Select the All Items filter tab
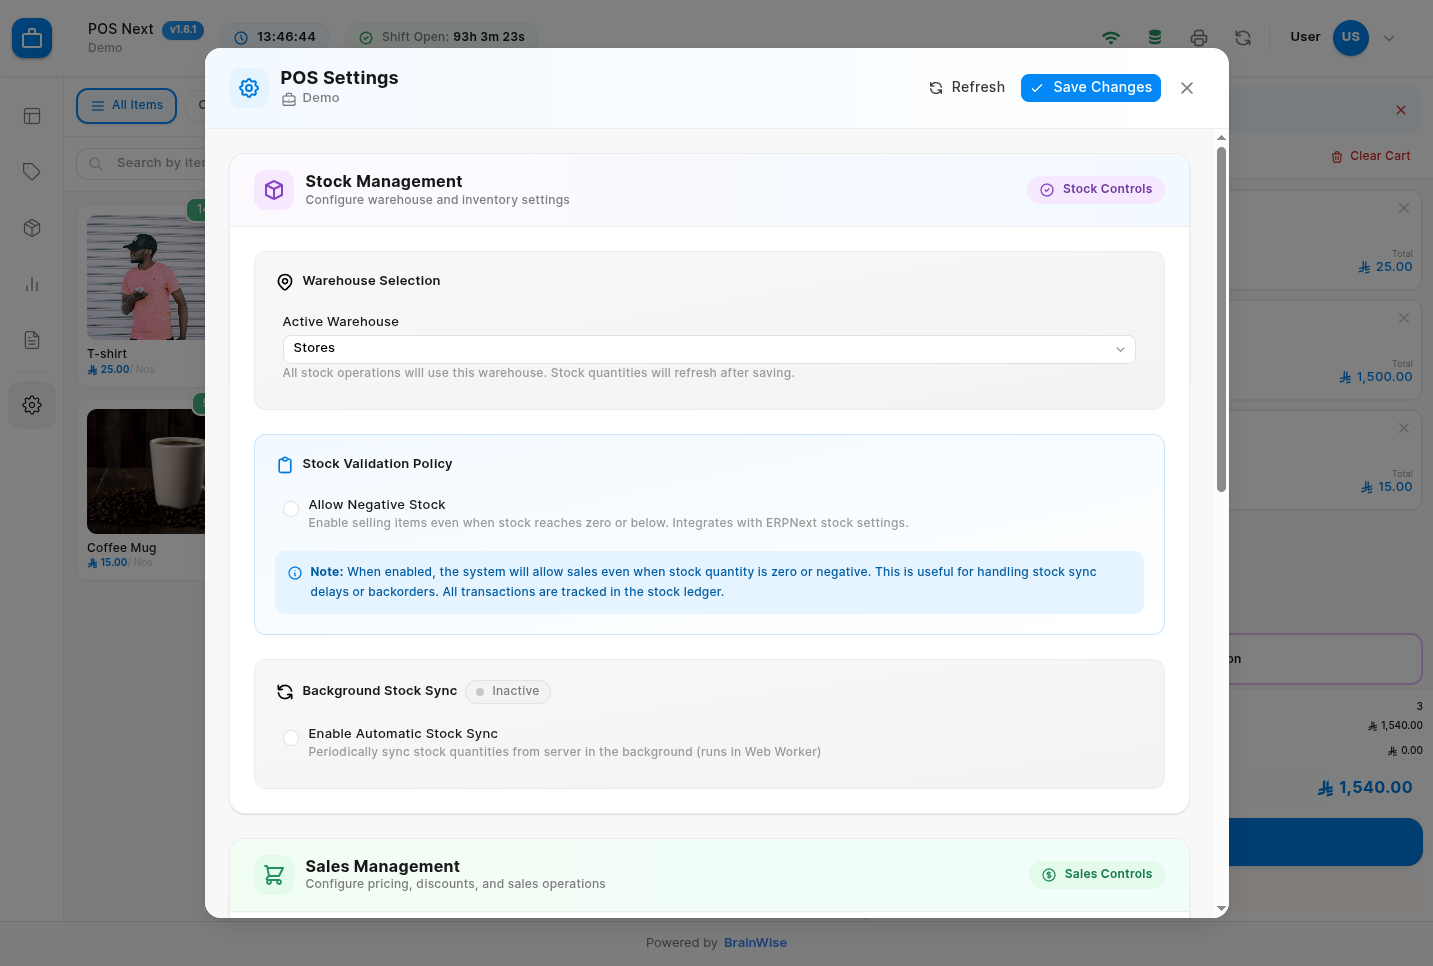Image resolution: width=1433 pixels, height=966 pixels. point(127,106)
